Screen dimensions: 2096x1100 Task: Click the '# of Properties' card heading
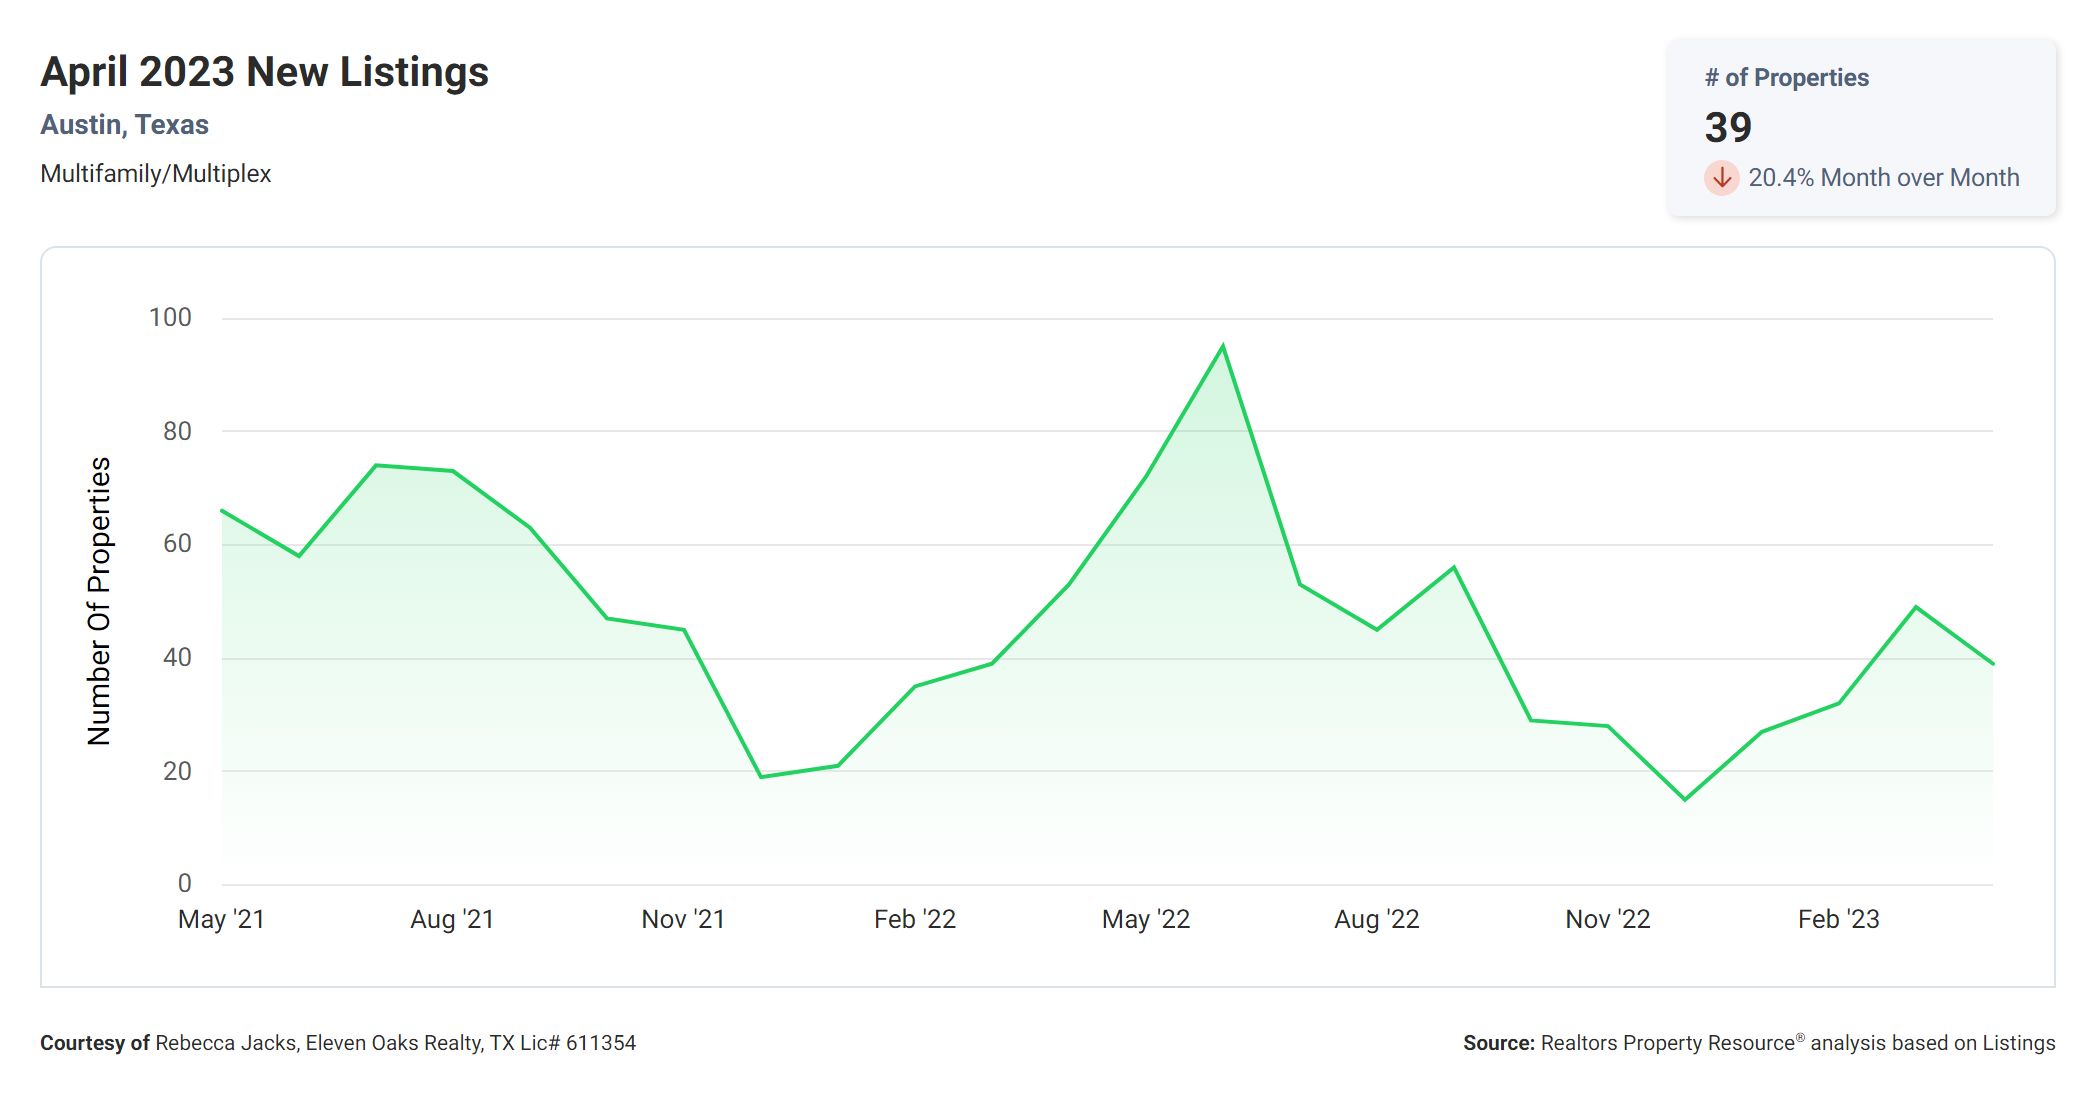1786,78
